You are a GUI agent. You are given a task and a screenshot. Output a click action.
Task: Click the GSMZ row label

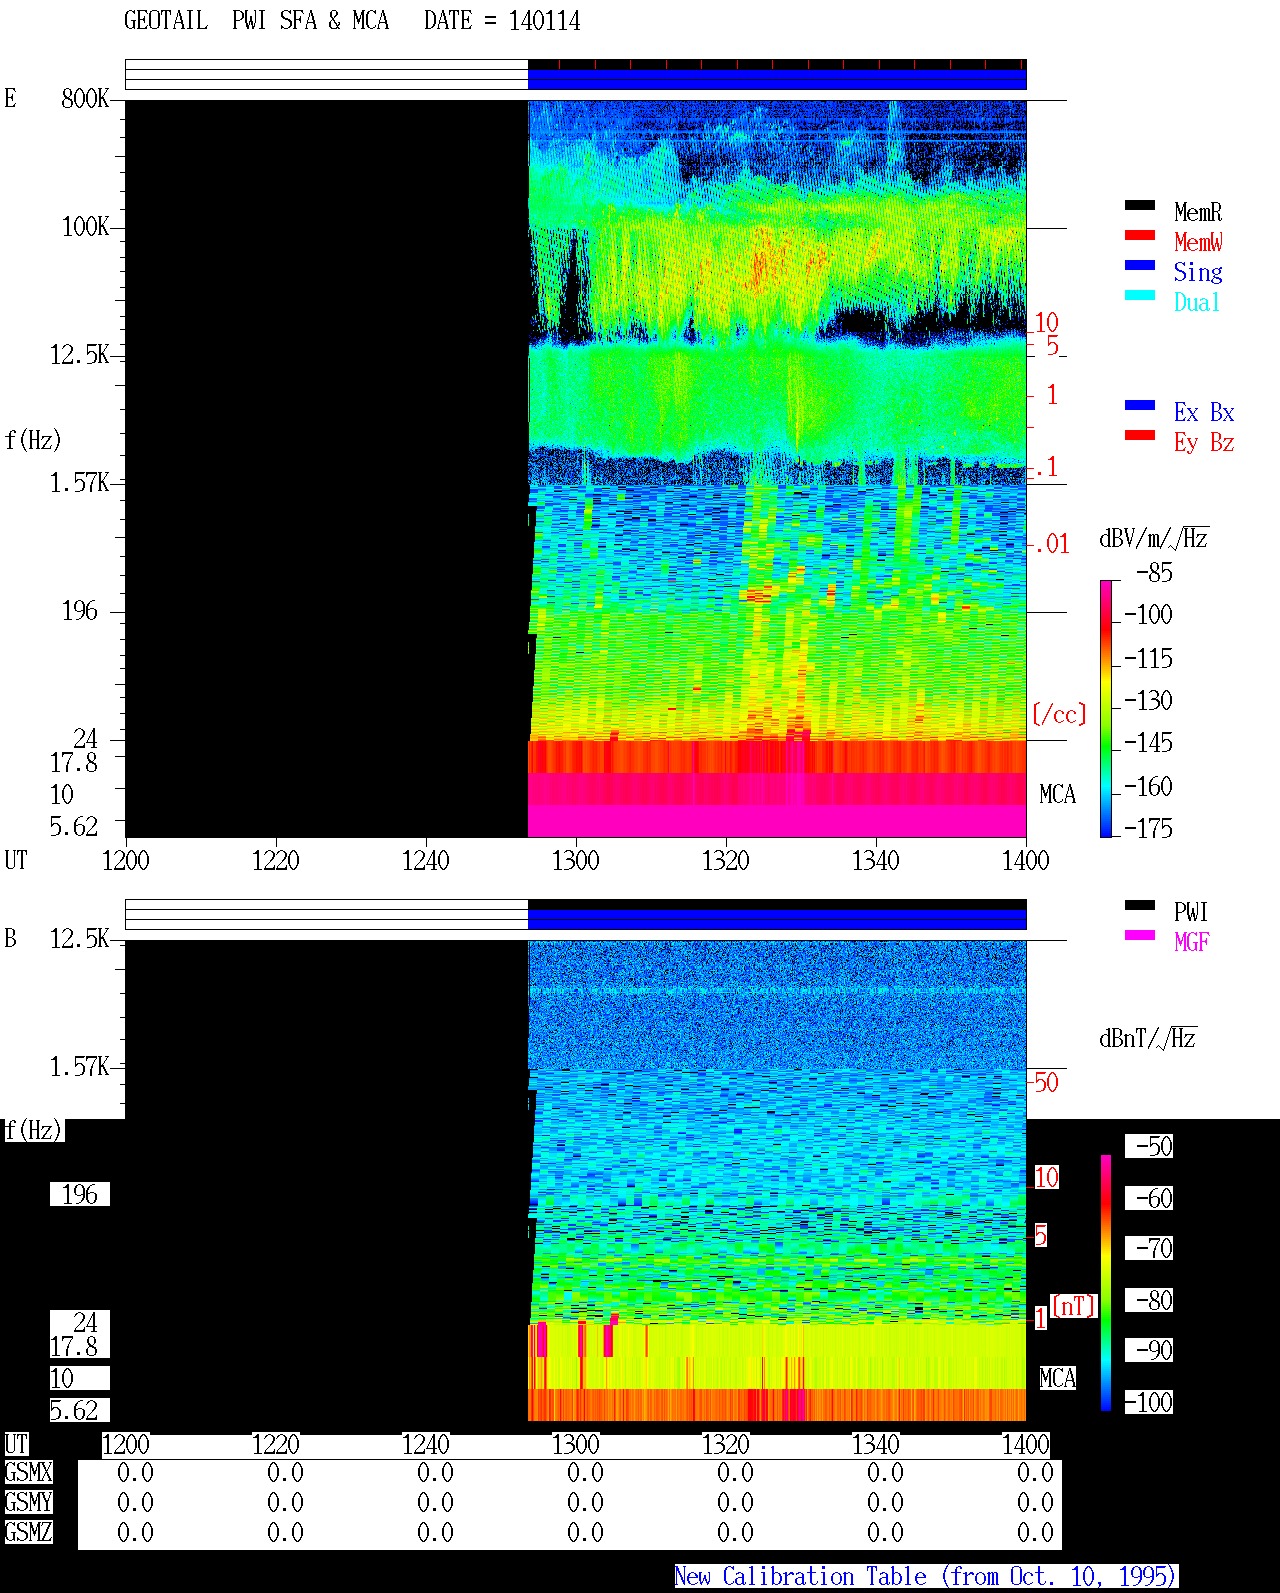tap(28, 1532)
